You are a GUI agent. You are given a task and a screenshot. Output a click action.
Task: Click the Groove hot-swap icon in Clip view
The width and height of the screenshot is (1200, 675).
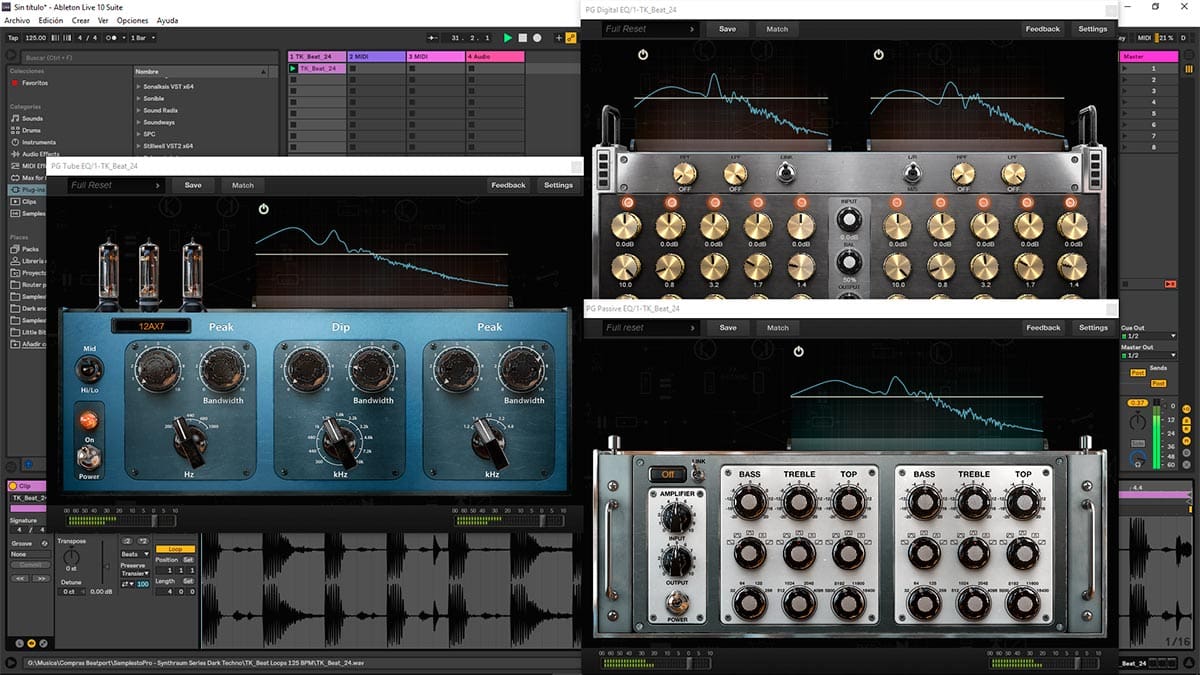click(x=44, y=543)
